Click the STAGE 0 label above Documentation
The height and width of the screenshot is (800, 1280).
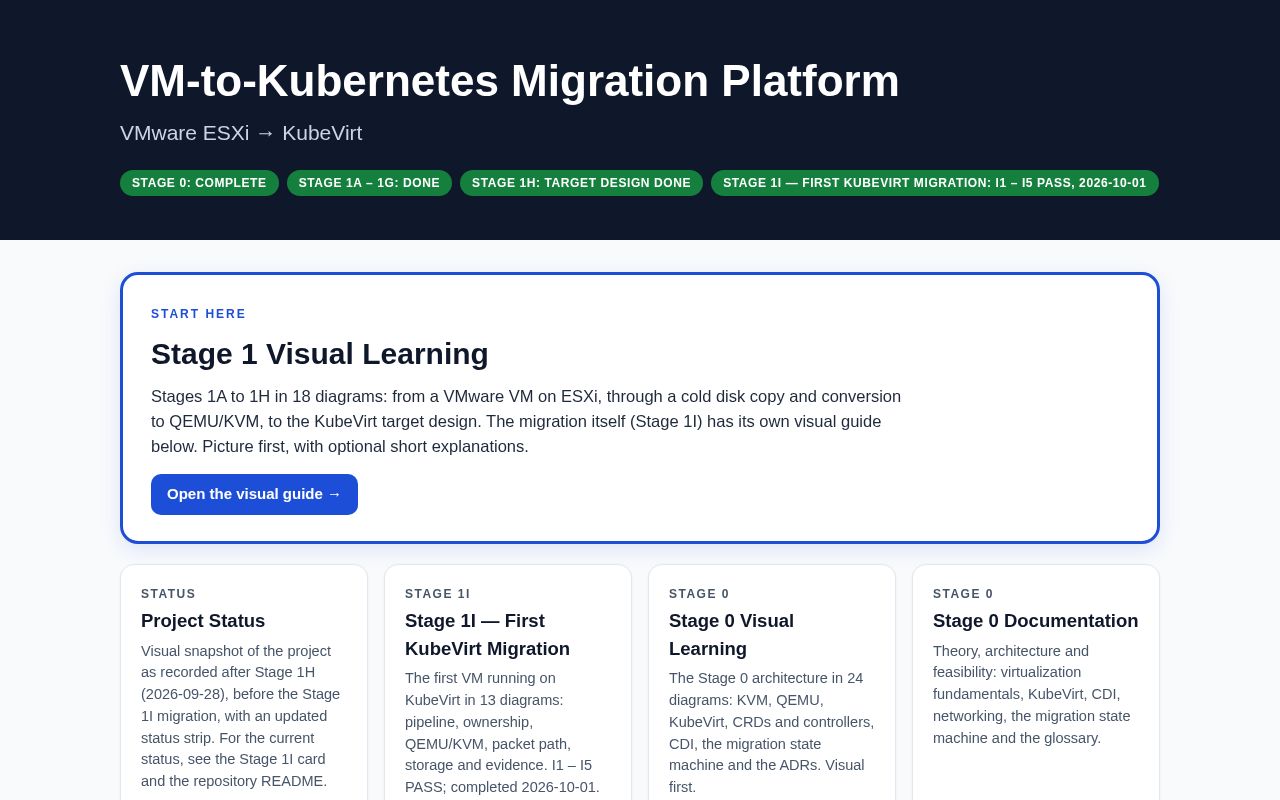963,594
